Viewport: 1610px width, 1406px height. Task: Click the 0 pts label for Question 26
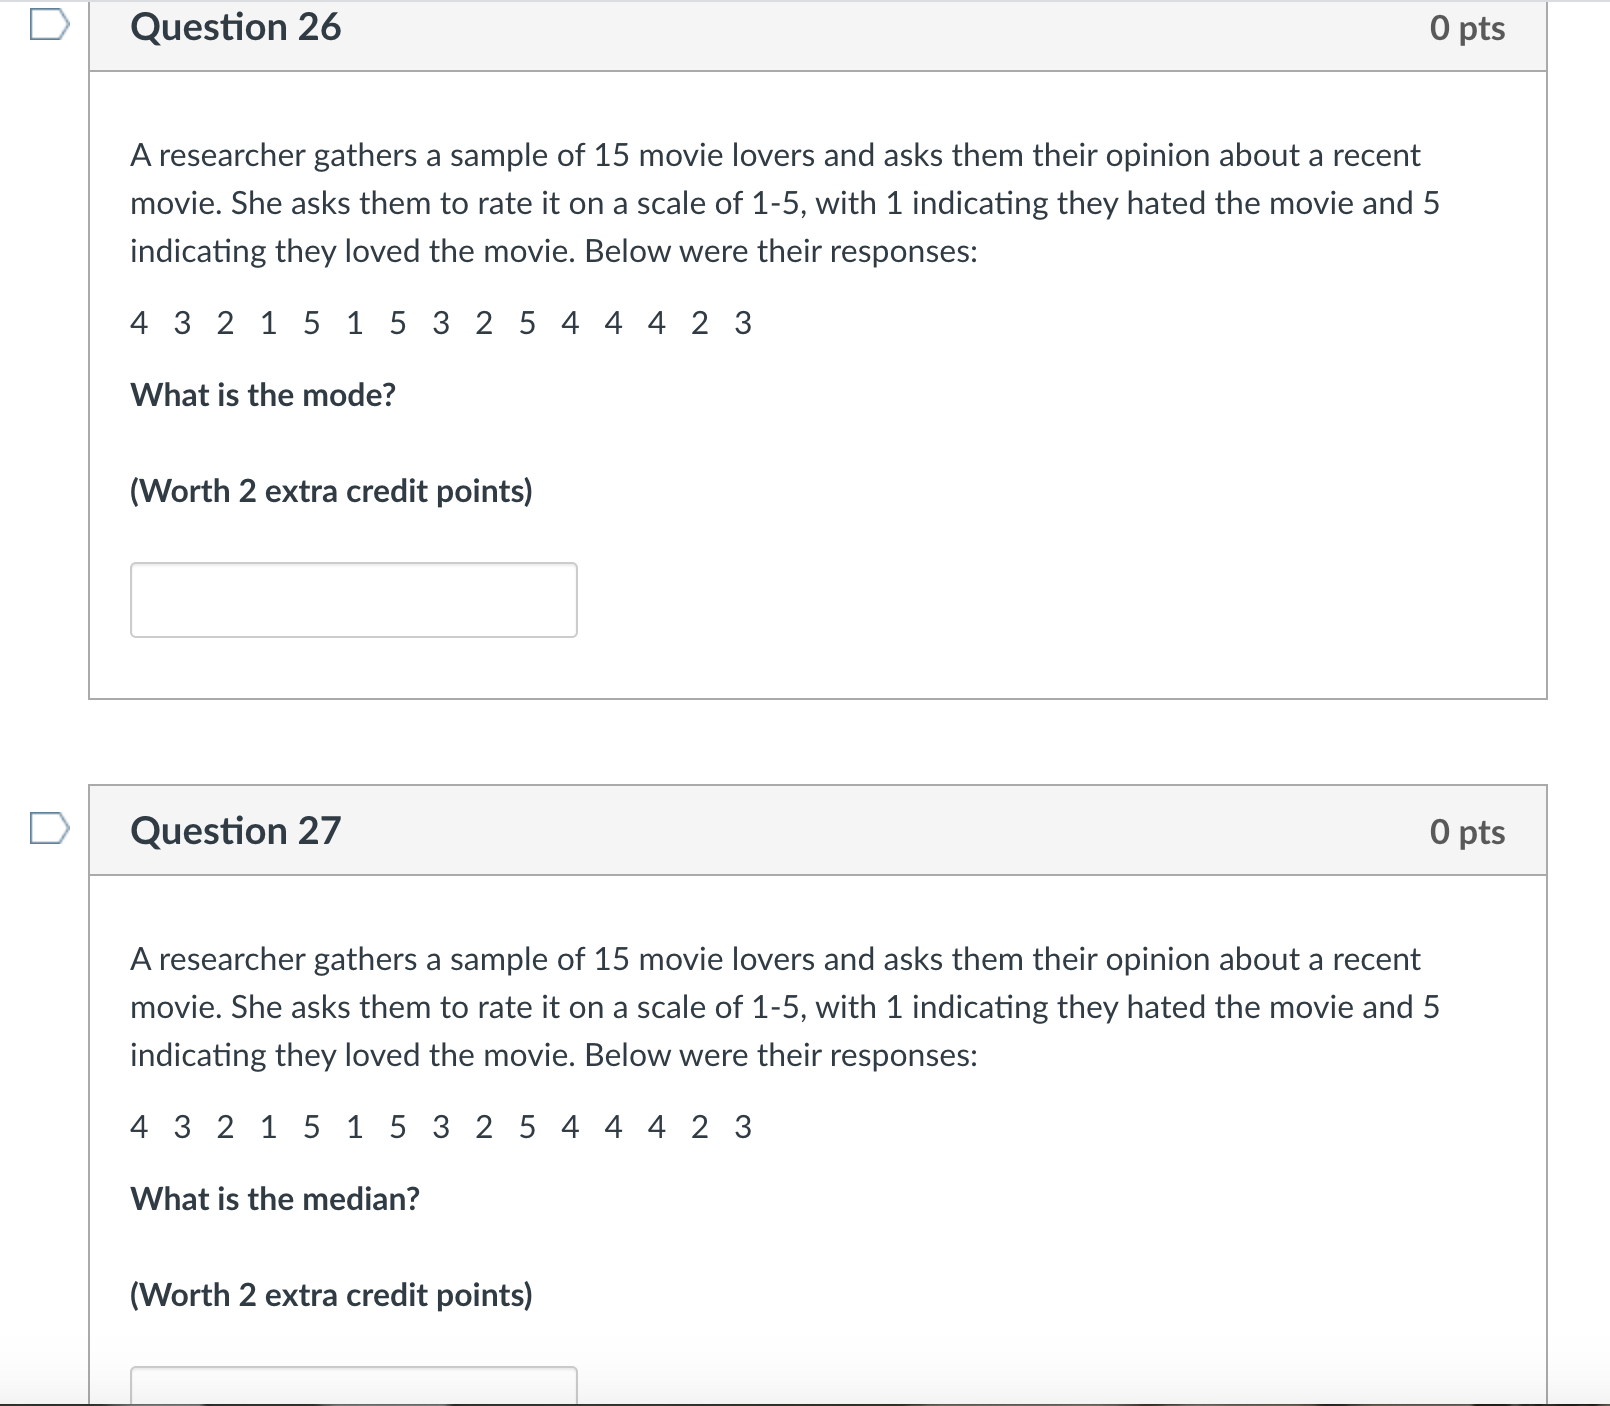[x=1468, y=30]
